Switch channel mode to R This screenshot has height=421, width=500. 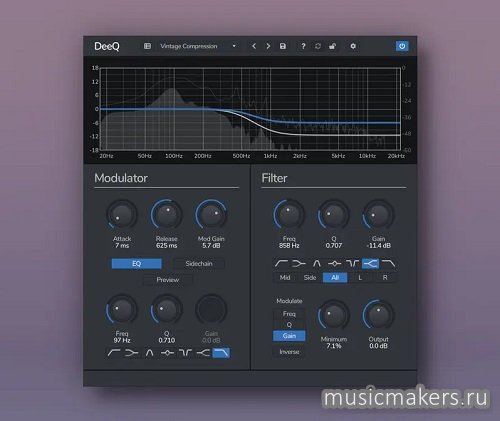(385, 277)
